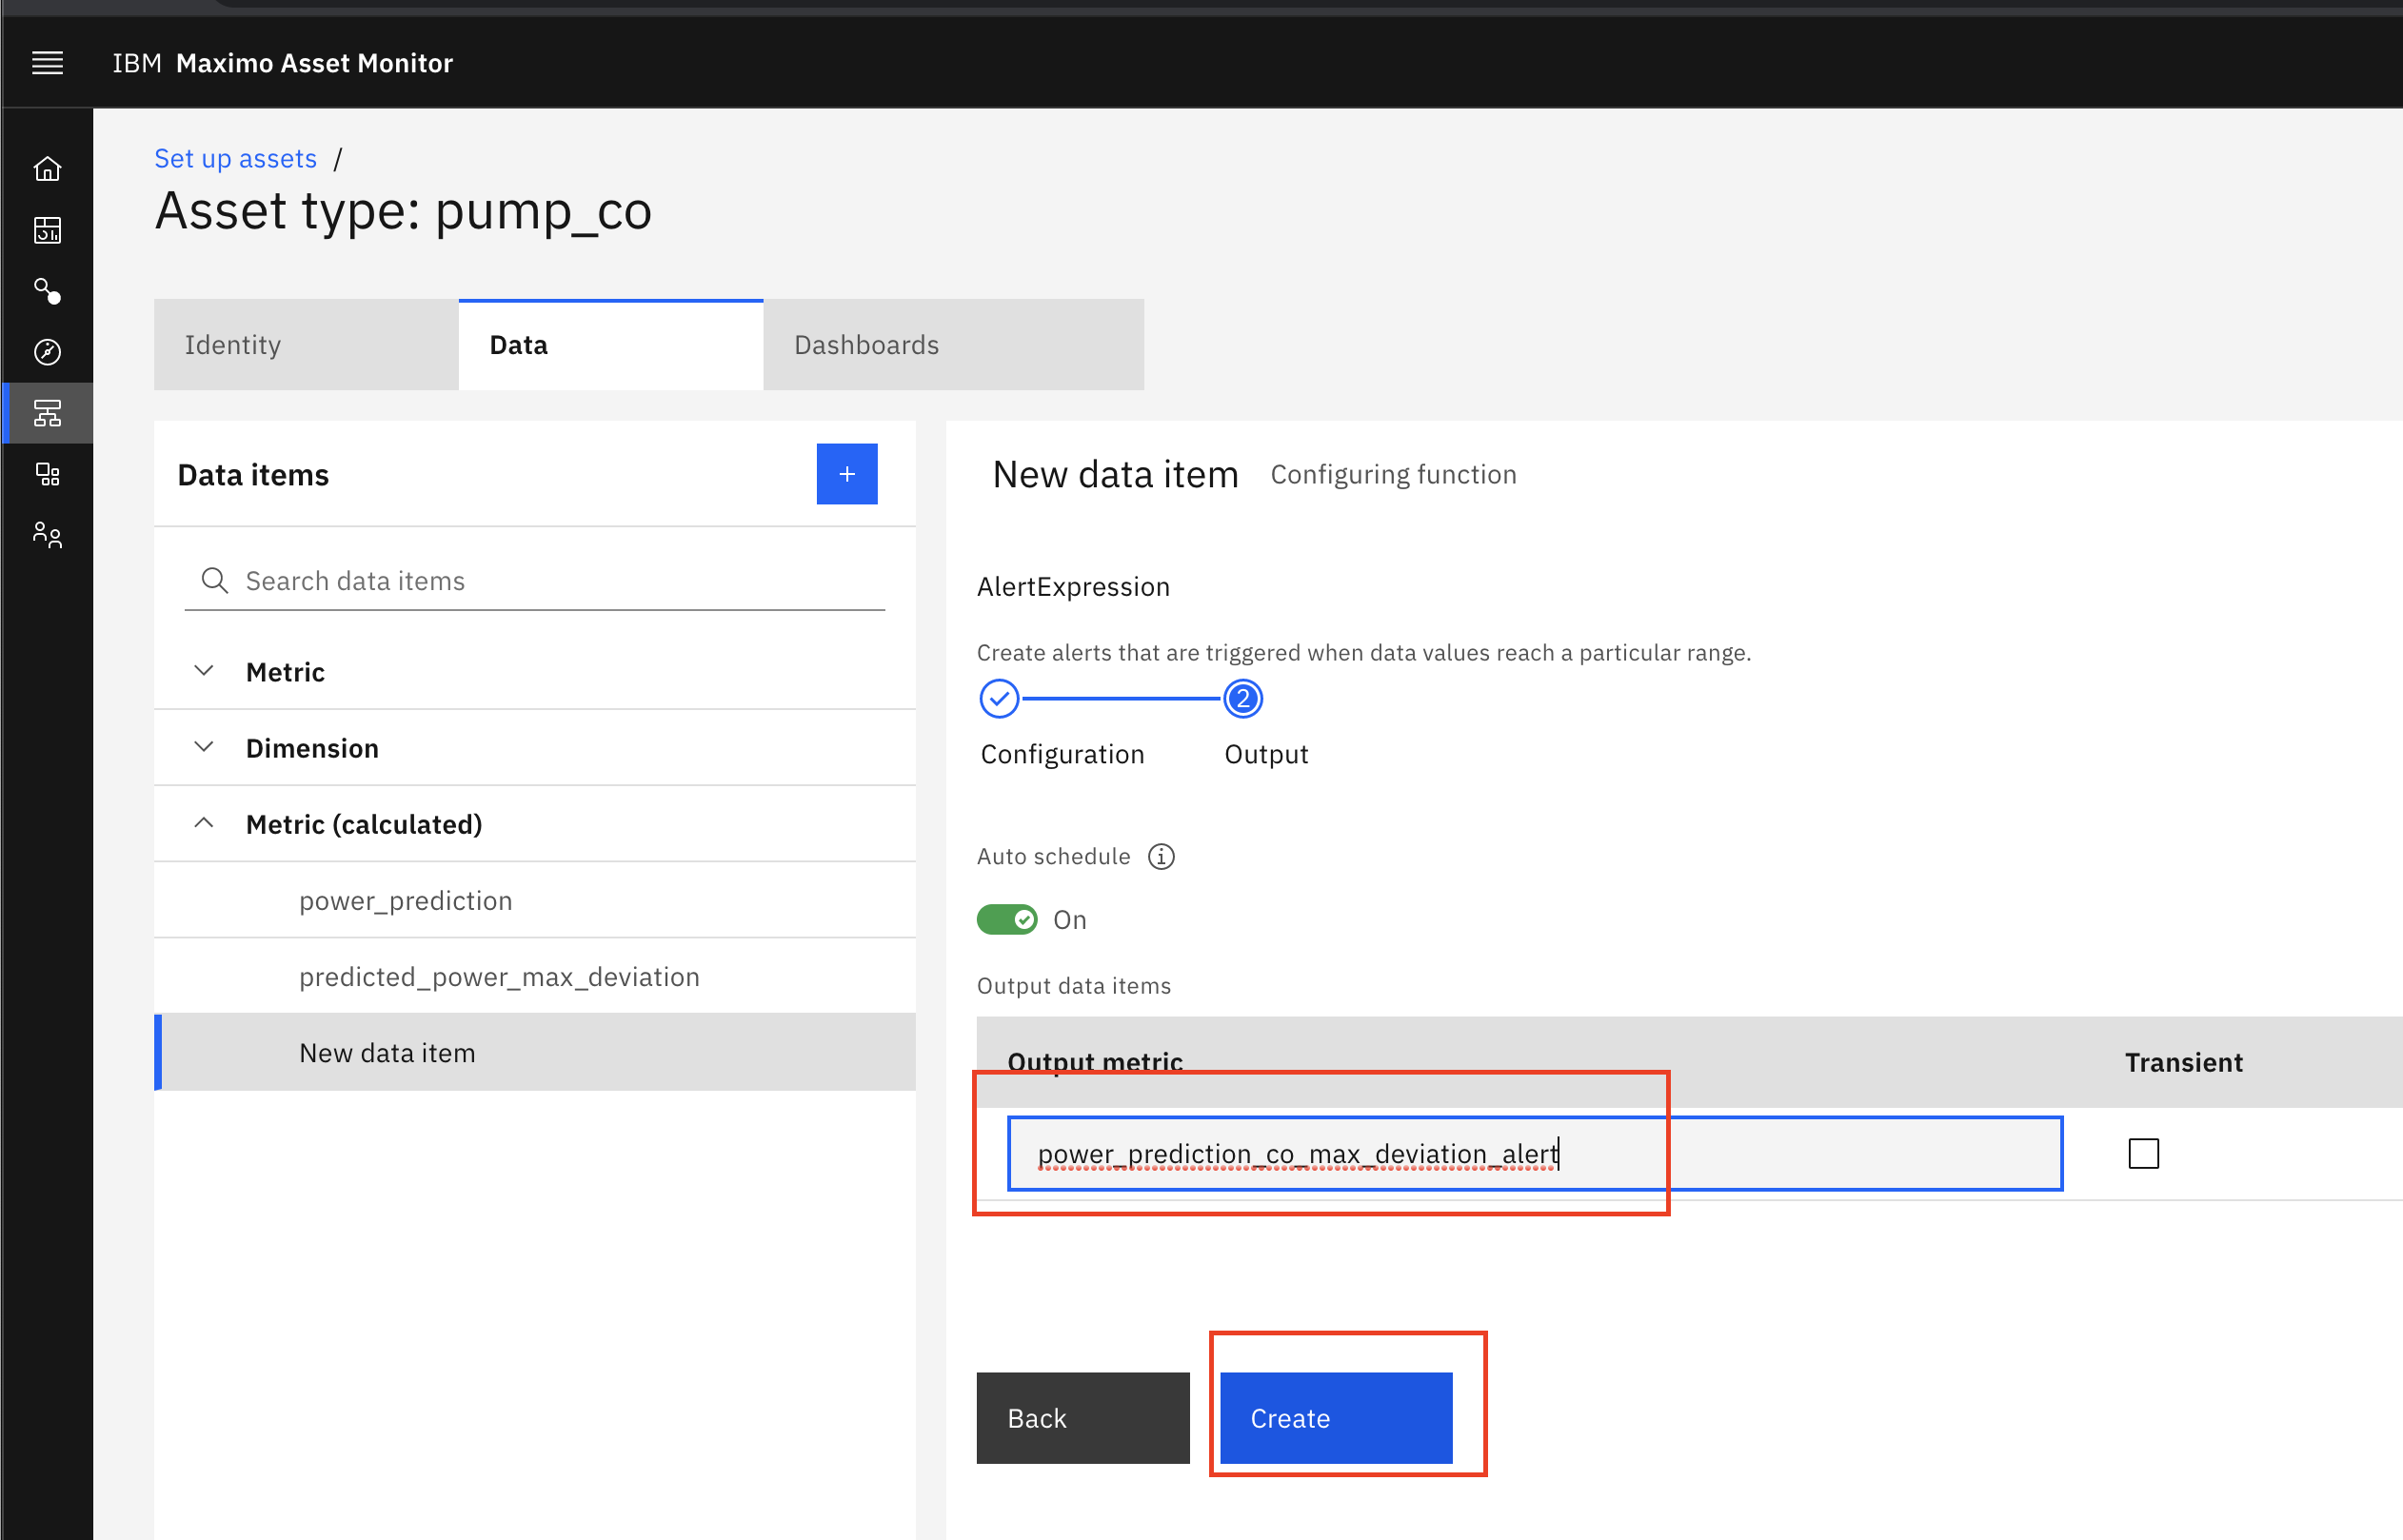
Task: Click the Transient column header
Action: pos(2184,1062)
